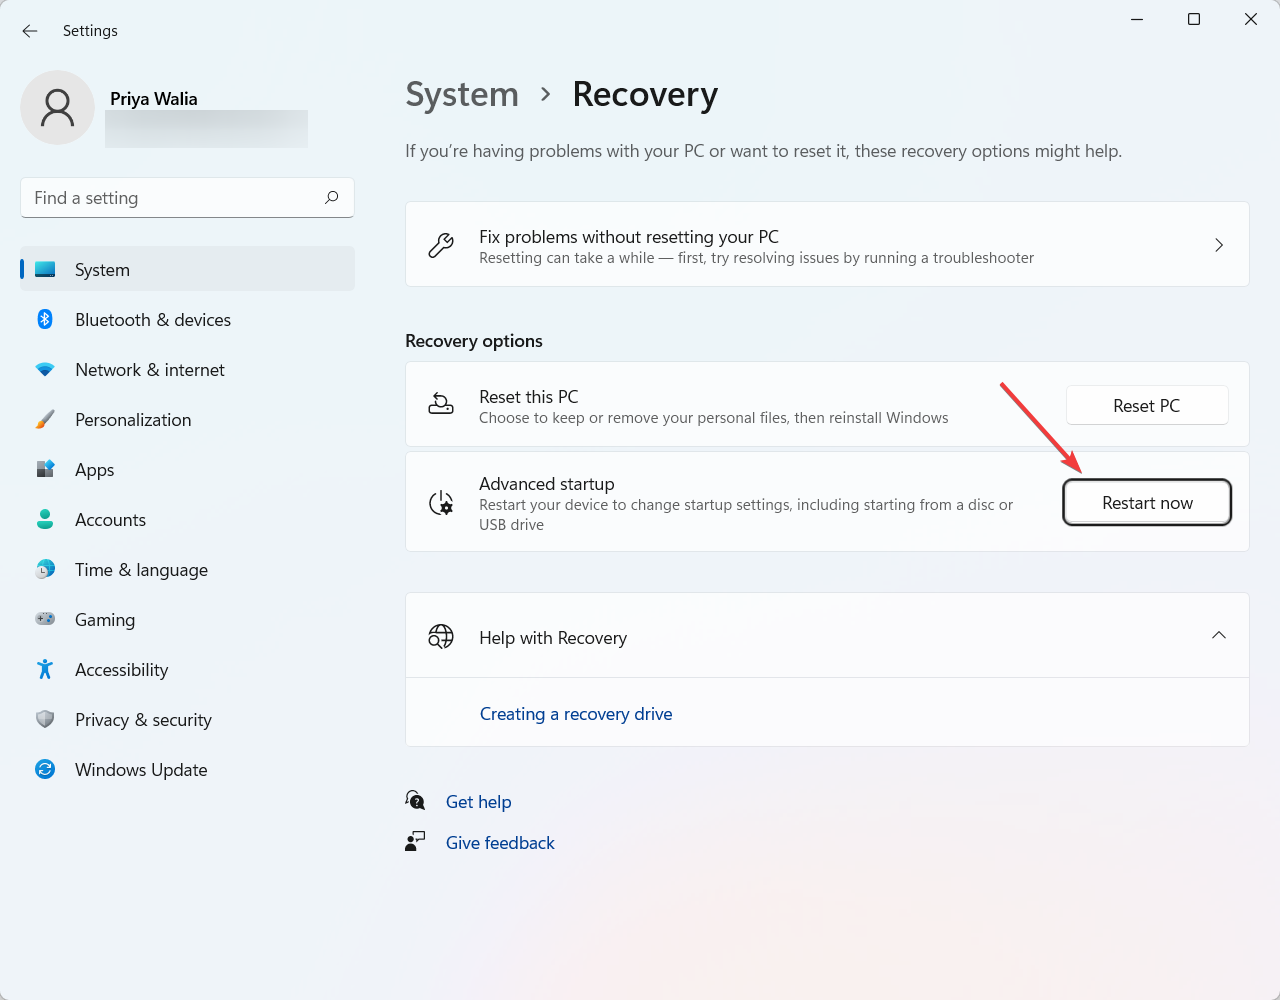Image resolution: width=1280 pixels, height=1000 pixels.
Task: Click the search magnifier icon
Action: pyautogui.click(x=332, y=198)
